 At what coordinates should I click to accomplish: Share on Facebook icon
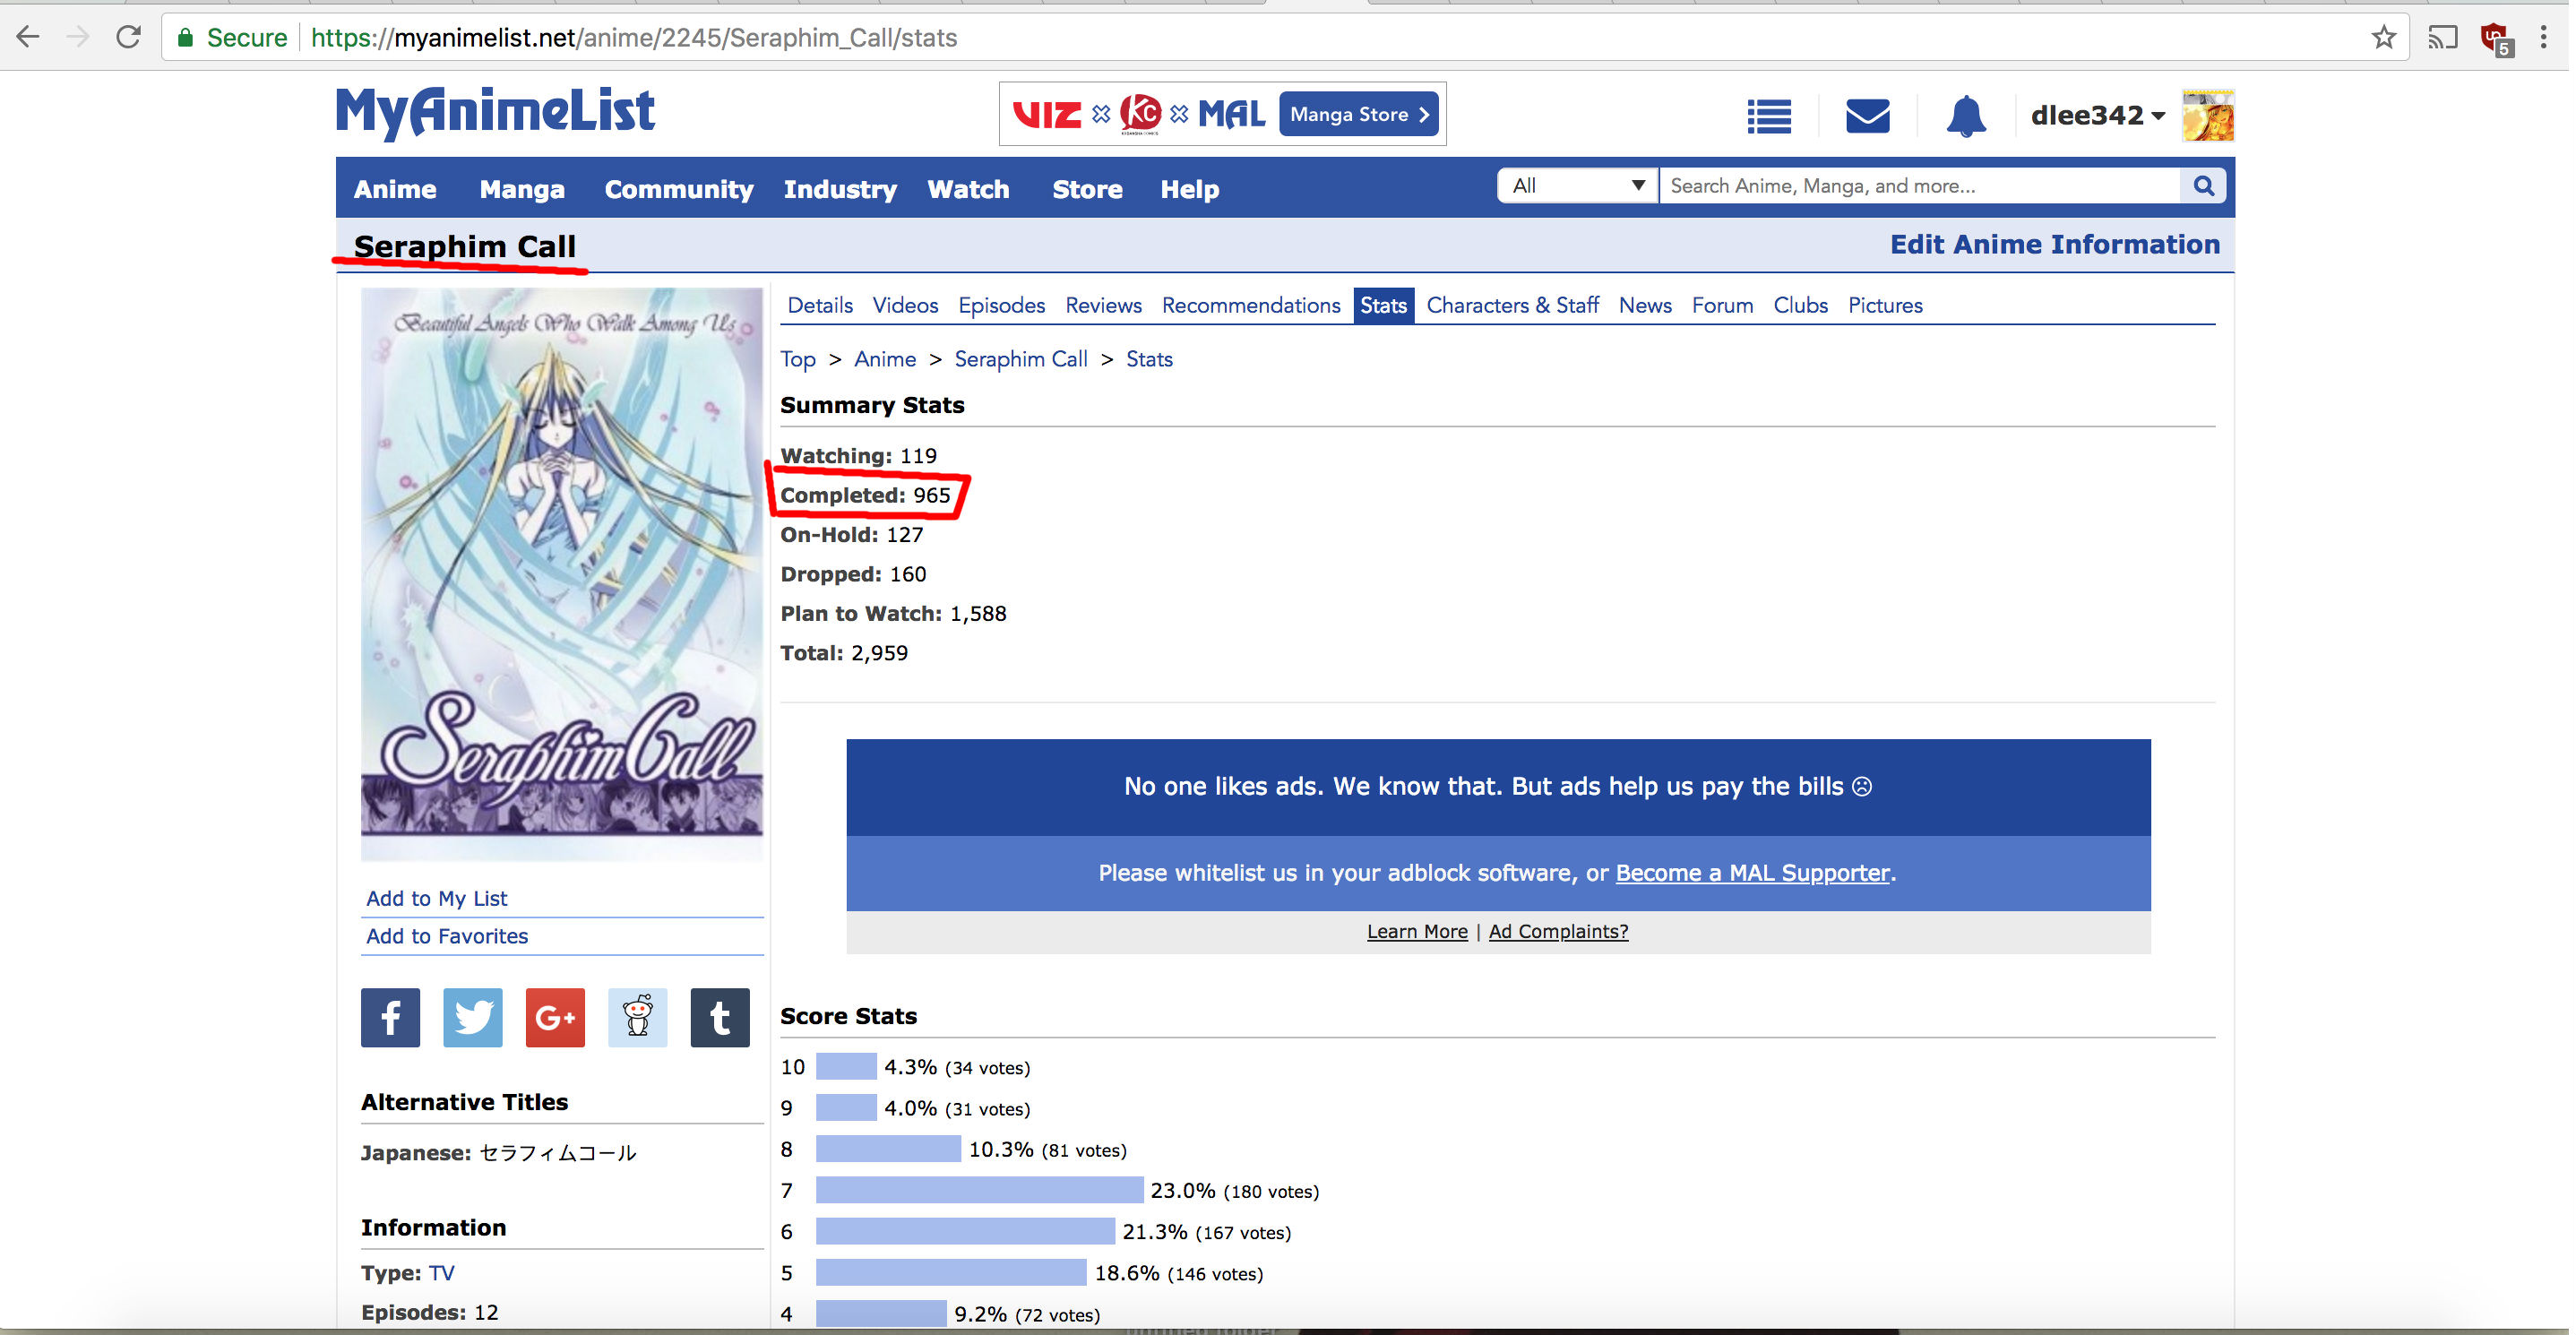point(391,1019)
